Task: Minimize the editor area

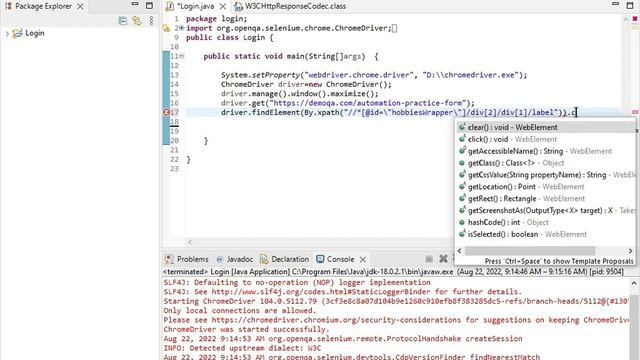Action: [616, 4]
